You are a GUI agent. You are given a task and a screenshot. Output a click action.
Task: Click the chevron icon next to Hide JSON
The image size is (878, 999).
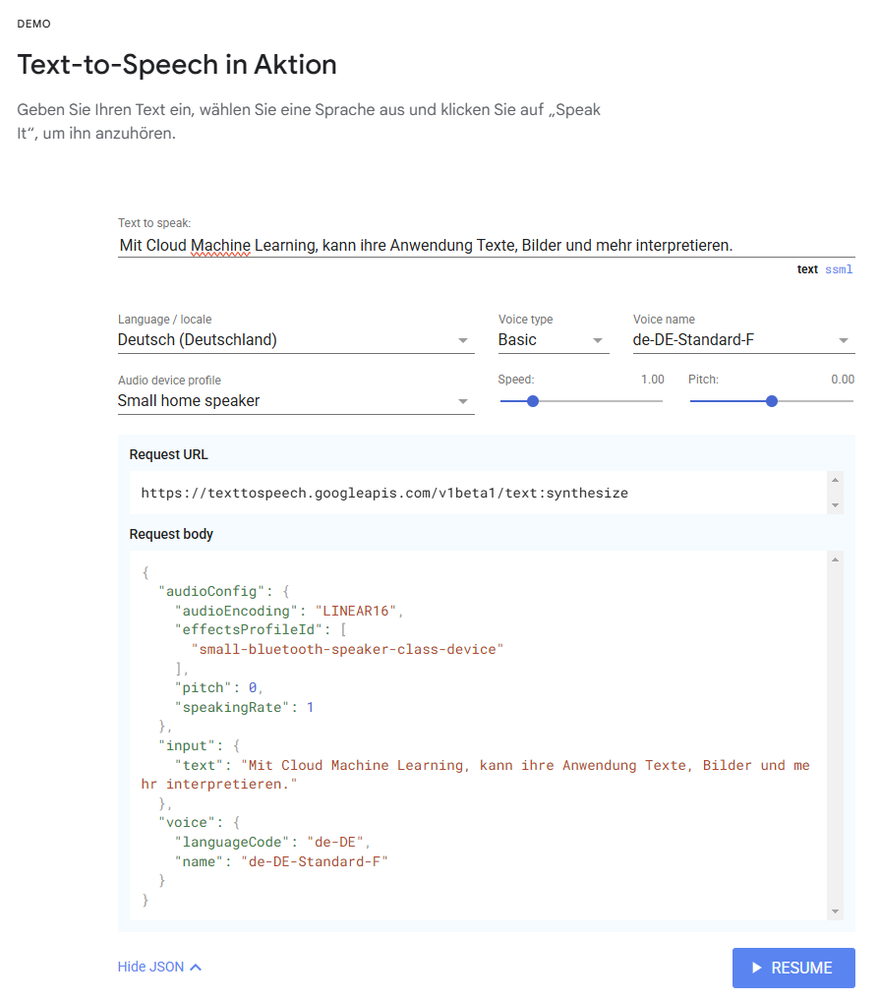196,968
